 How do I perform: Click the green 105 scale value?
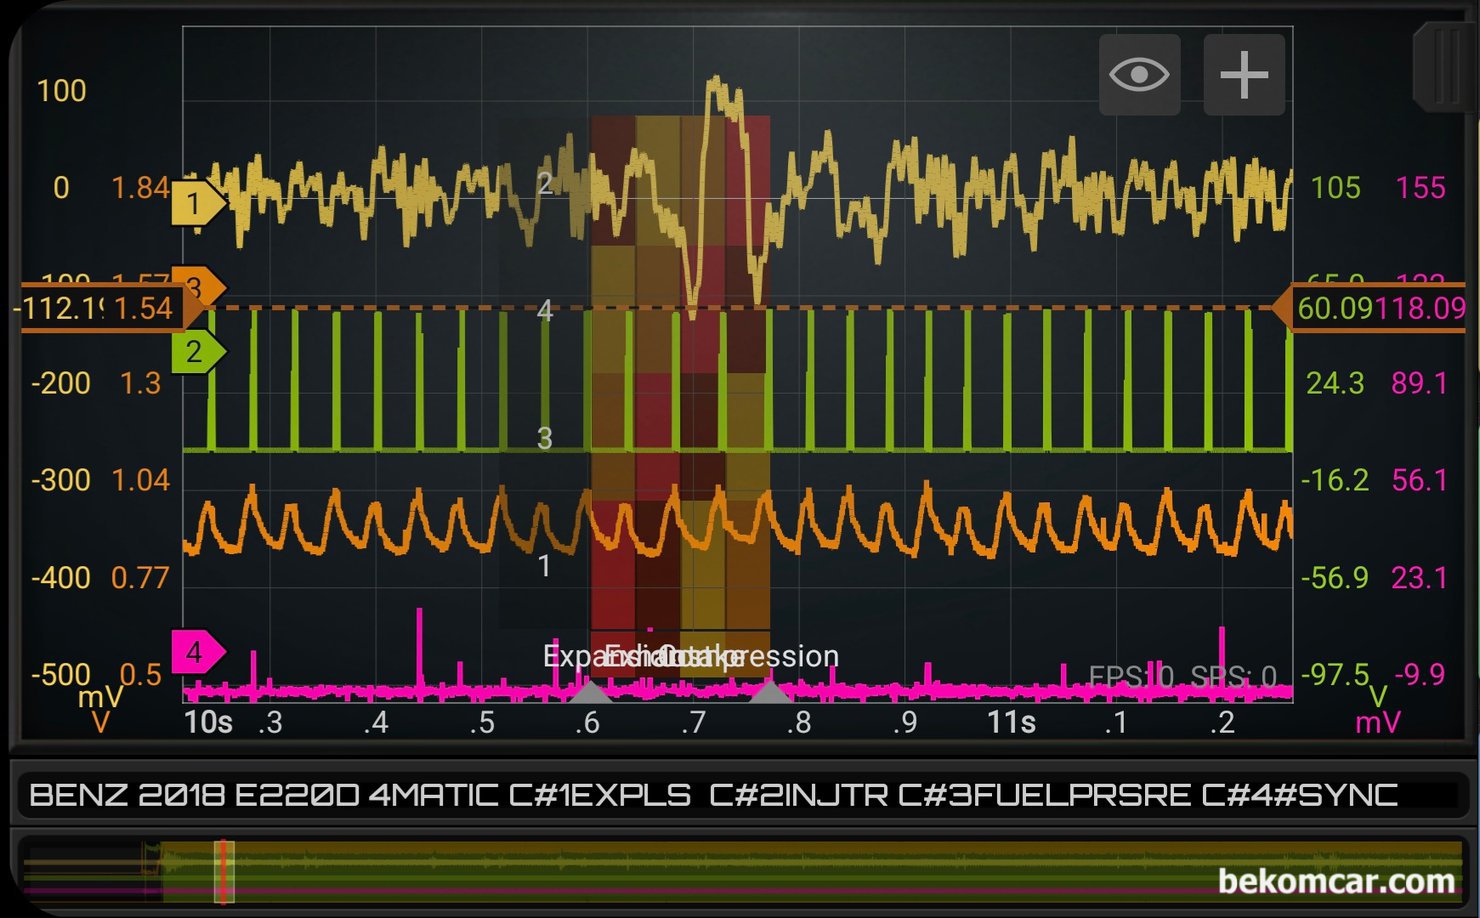click(1335, 187)
